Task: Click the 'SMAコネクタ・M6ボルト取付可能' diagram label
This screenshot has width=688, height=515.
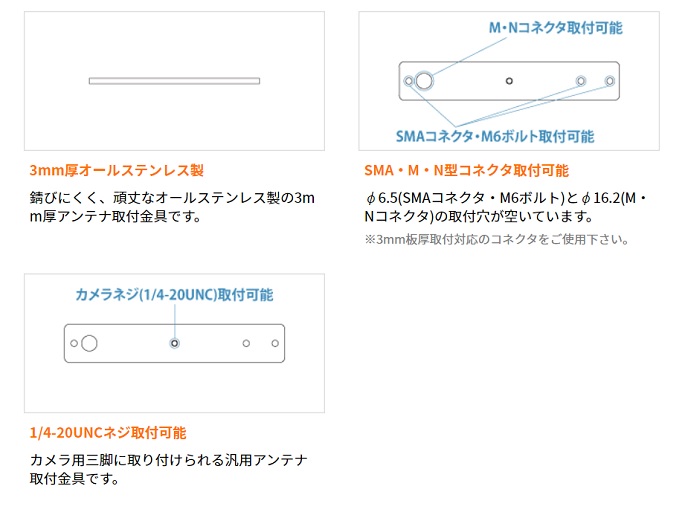Action: 494,136
